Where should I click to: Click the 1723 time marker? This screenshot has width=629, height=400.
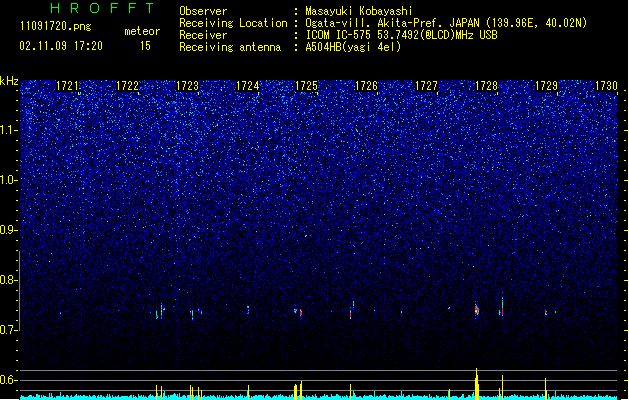pyautogui.click(x=187, y=86)
